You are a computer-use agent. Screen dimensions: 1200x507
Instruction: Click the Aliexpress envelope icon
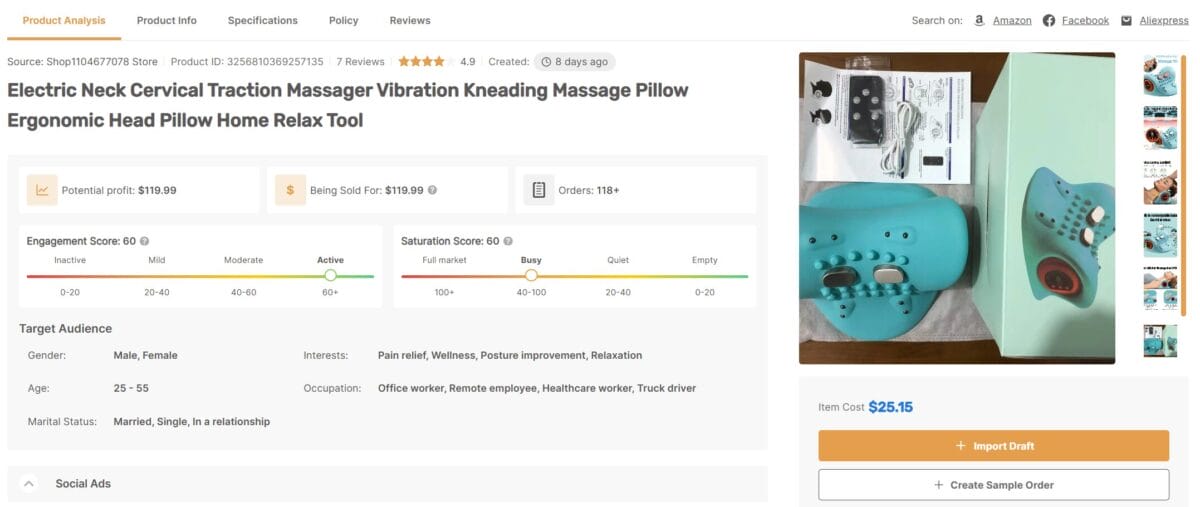[x=1126, y=20]
